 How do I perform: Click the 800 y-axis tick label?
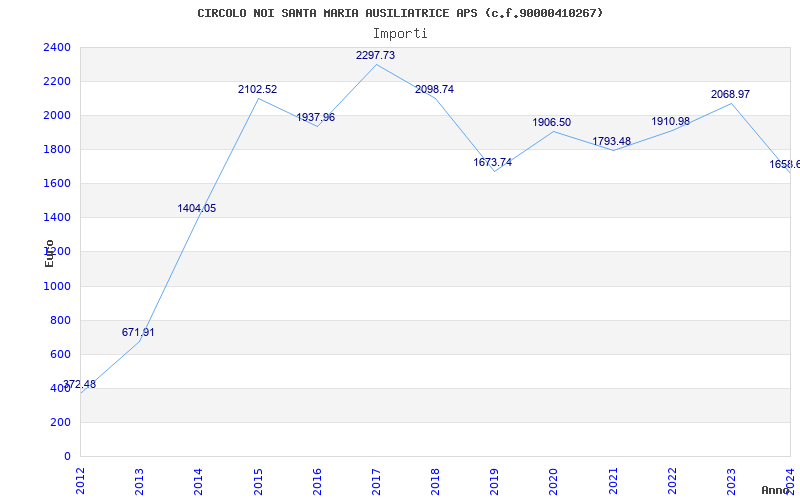(x=61, y=320)
